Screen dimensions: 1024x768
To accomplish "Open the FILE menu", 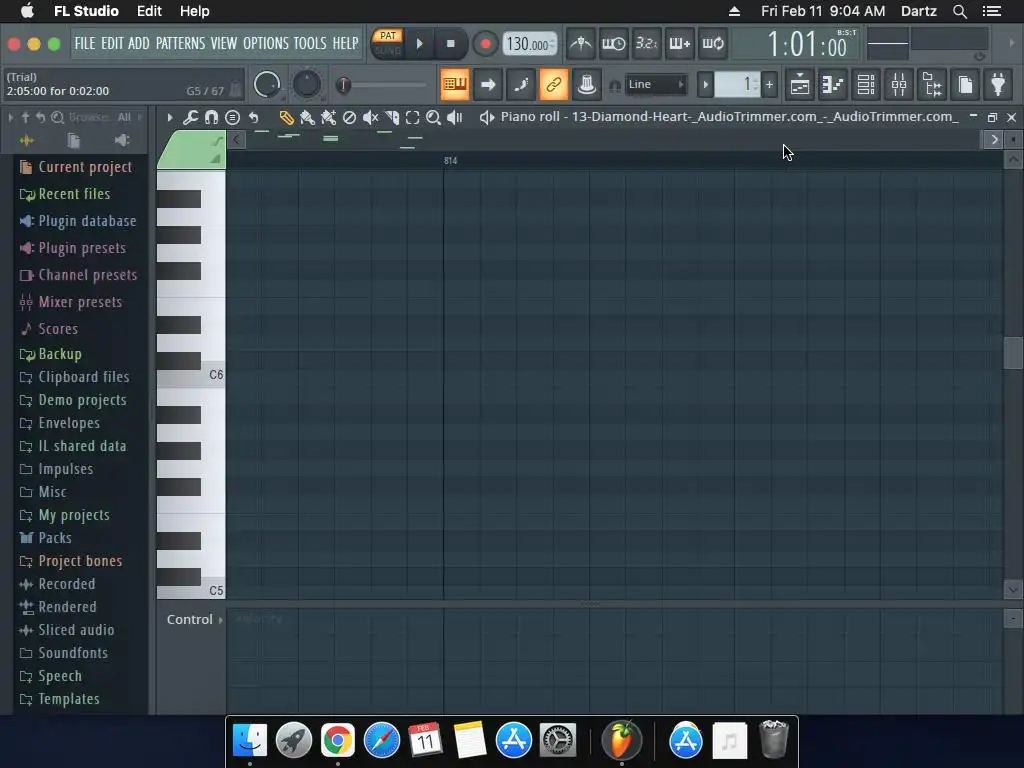I will (85, 44).
